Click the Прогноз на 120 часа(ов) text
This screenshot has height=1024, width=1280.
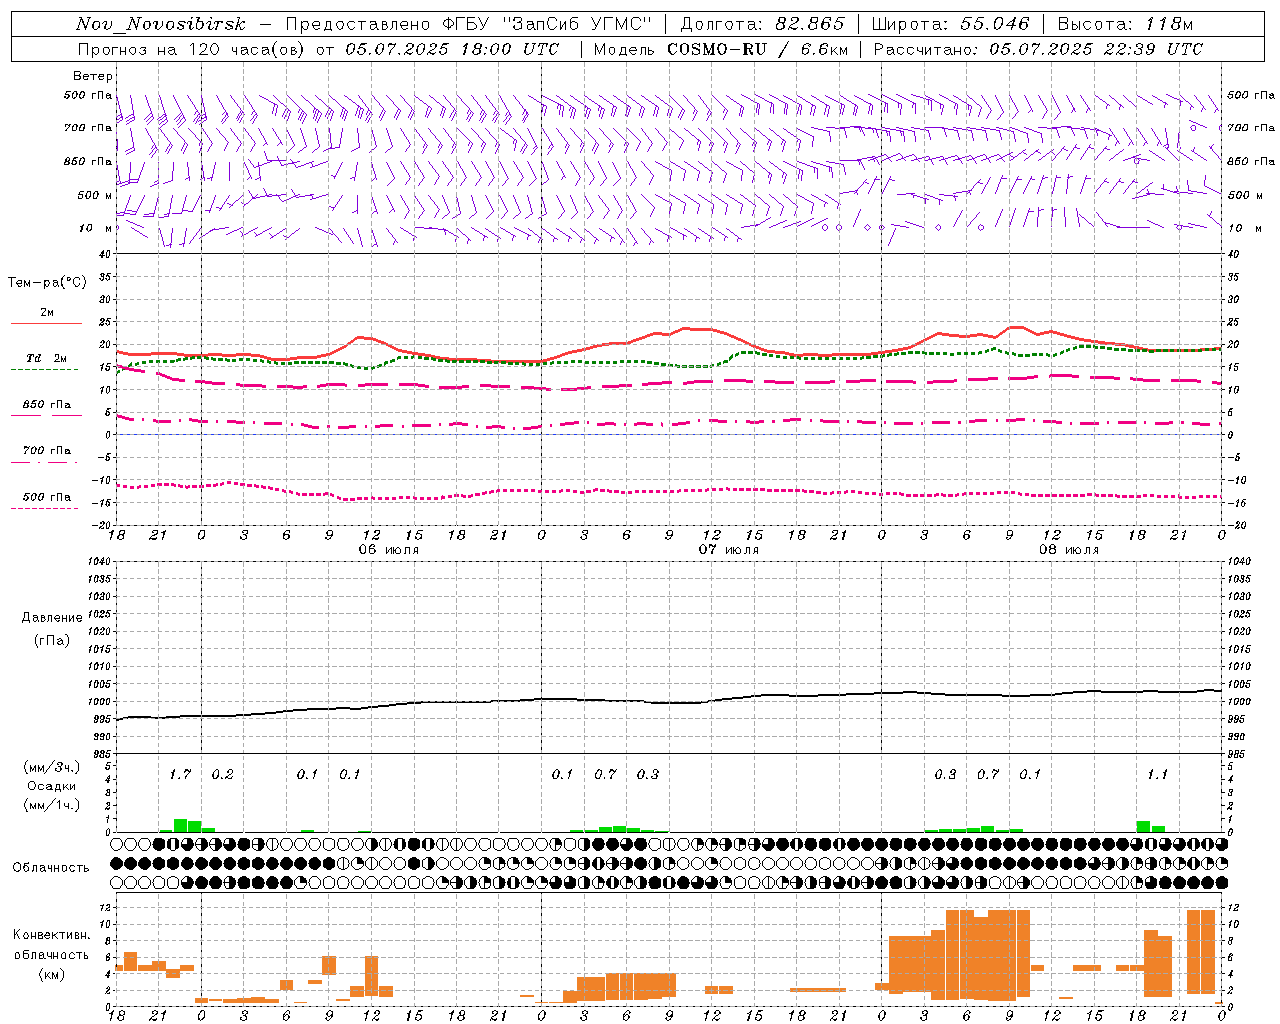(192, 49)
